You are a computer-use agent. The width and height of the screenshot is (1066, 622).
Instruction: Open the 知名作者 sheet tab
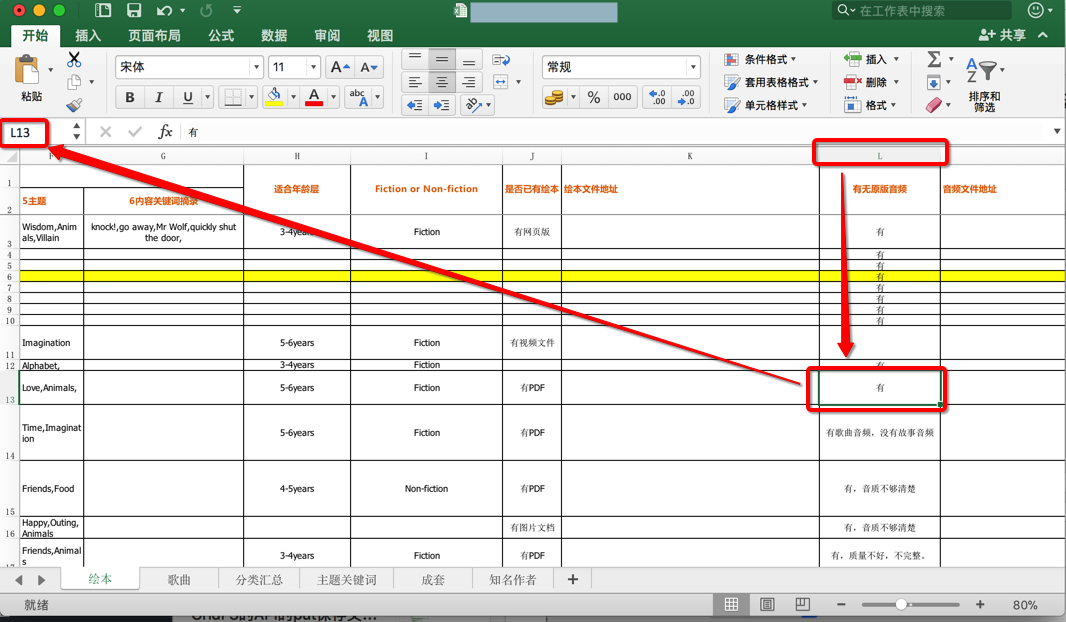[513, 580]
